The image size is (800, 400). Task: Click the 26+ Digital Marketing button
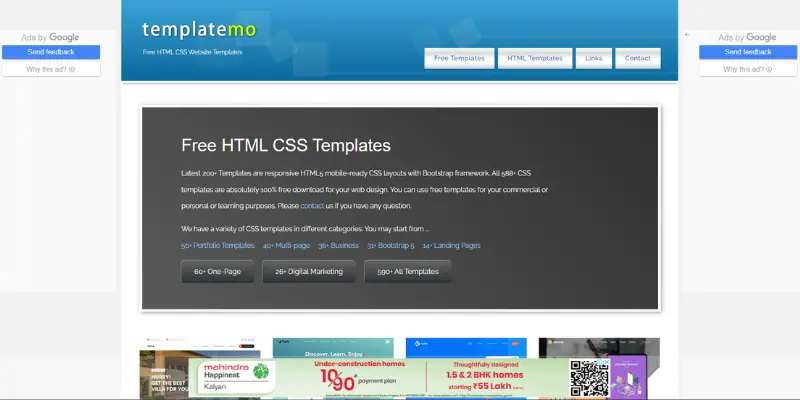[308, 271]
